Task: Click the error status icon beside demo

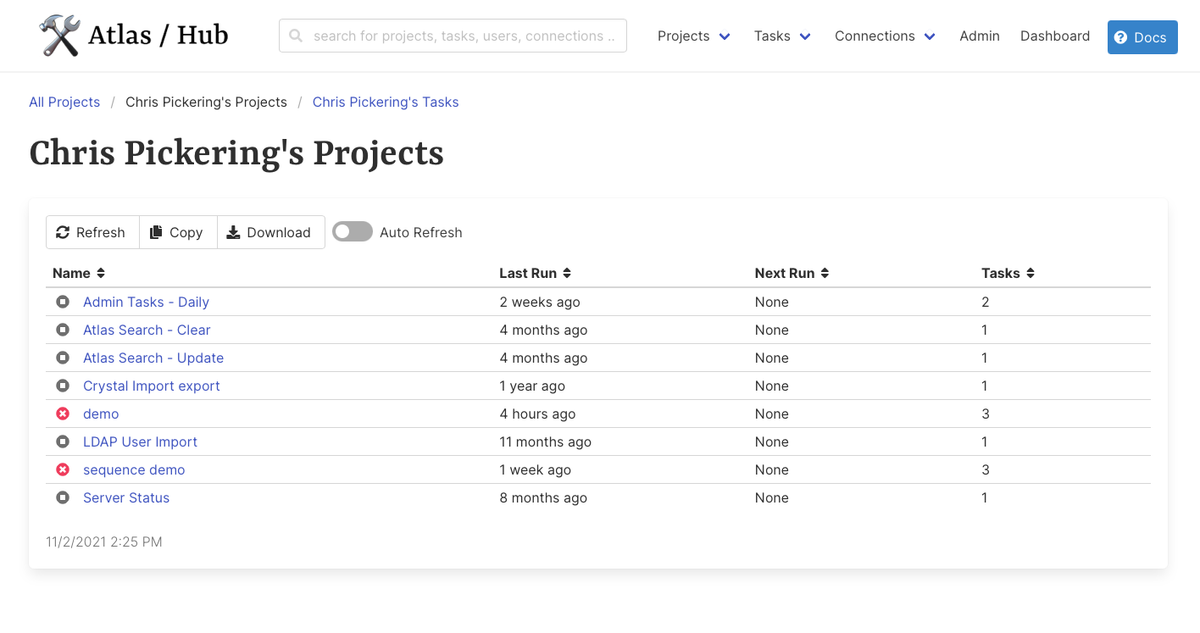Action: (62, 413)
